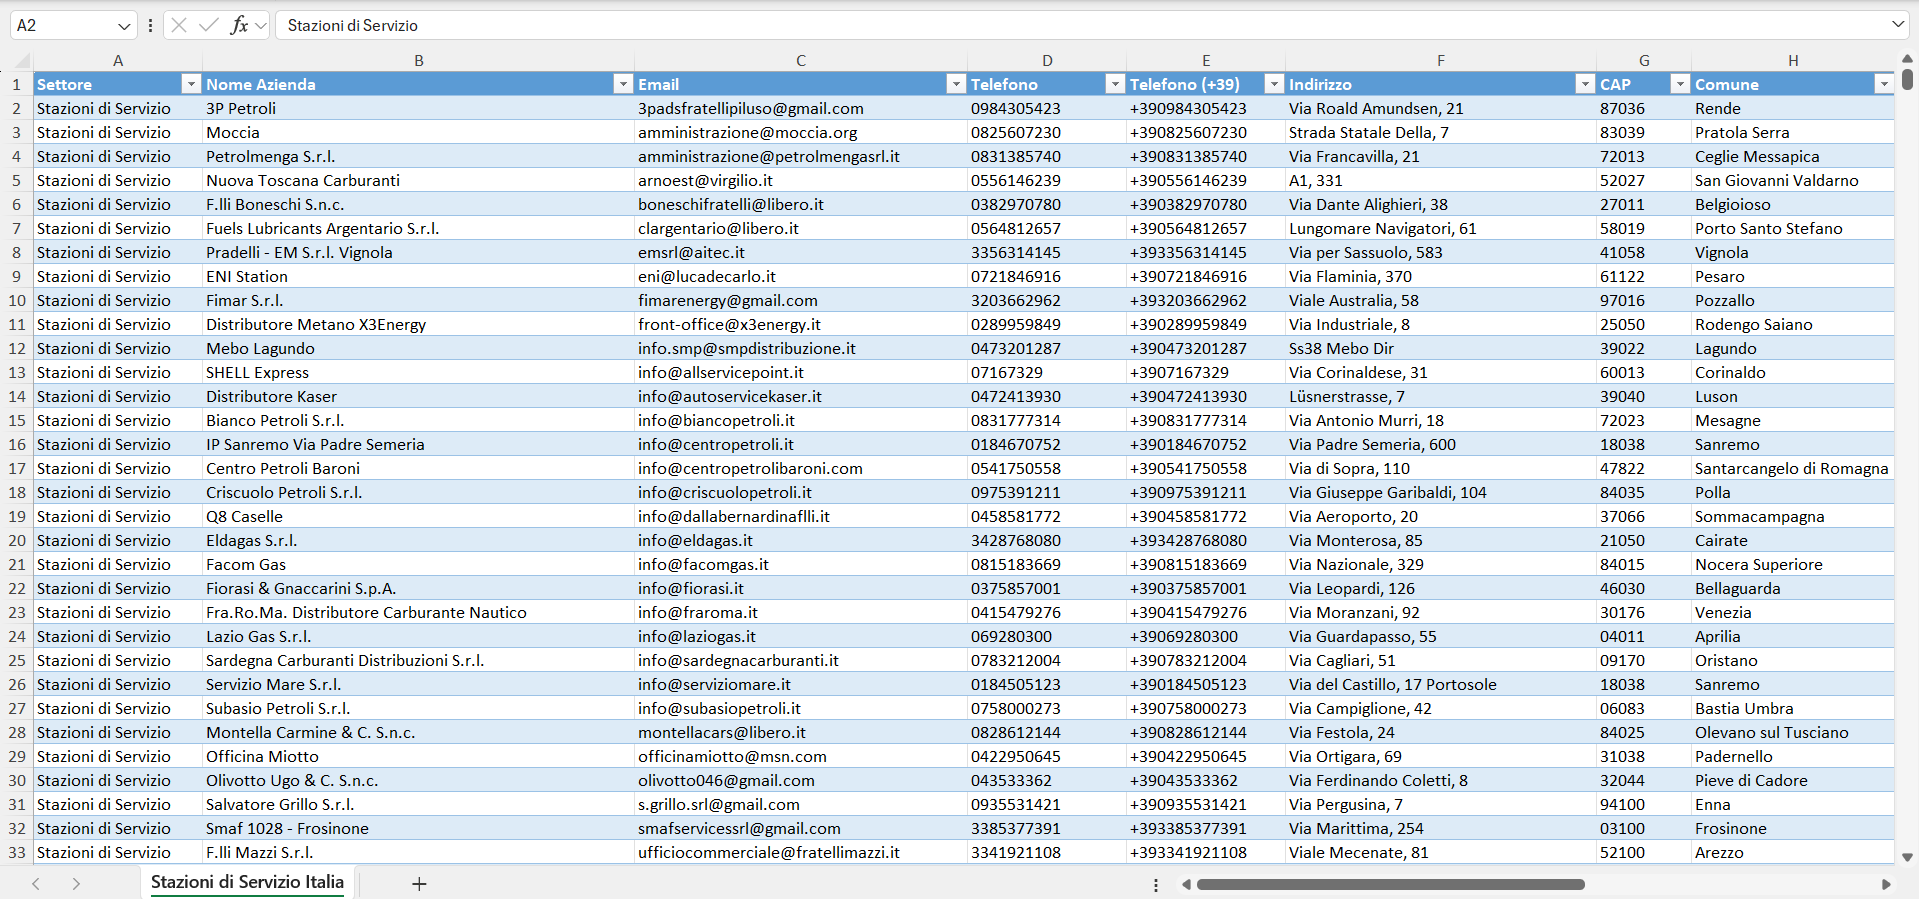
Task: Click horizontal scrollbar right arrow
Action: point(1886,884)
